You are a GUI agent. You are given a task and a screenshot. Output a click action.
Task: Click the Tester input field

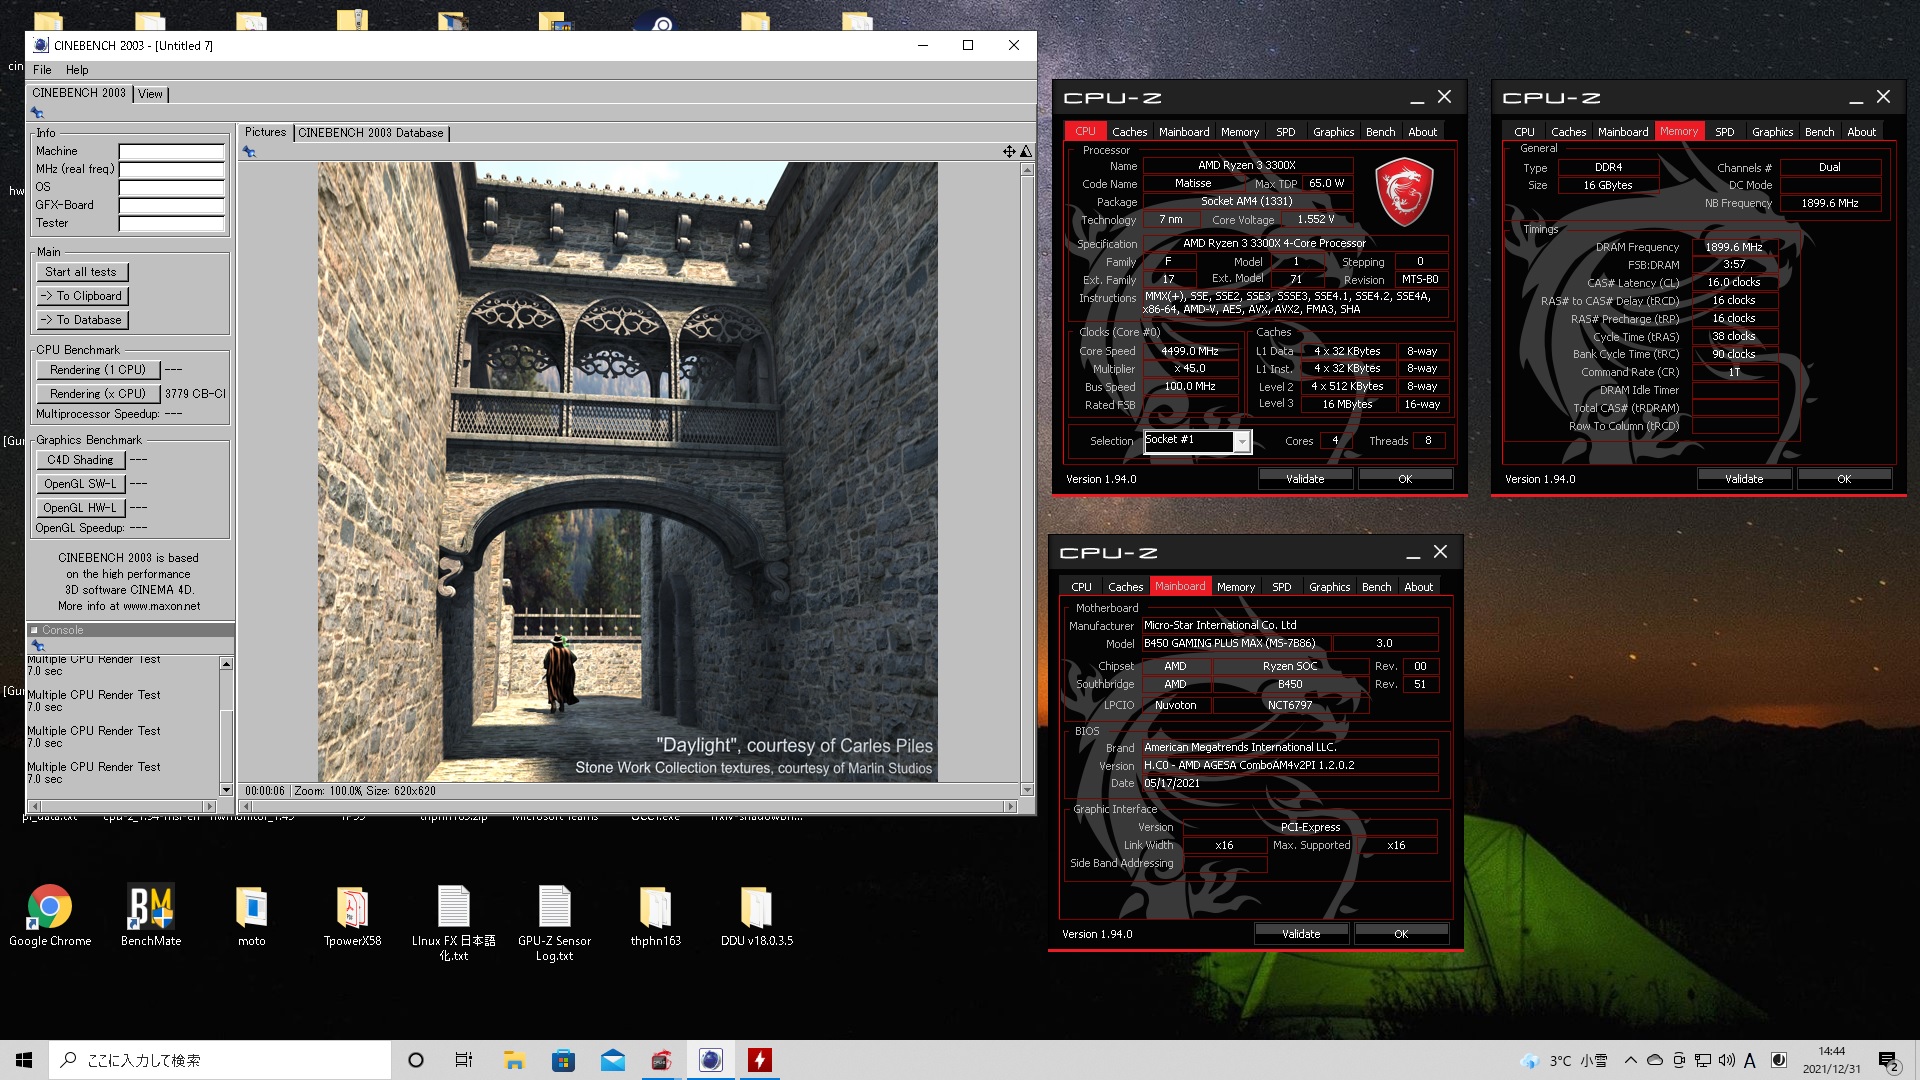tap(172, 224)
